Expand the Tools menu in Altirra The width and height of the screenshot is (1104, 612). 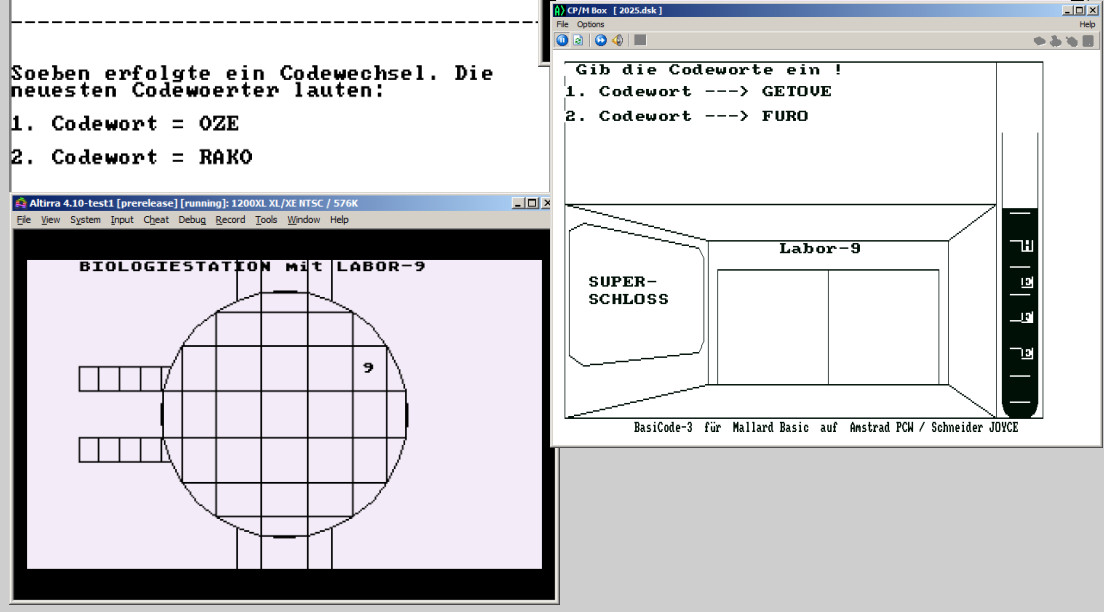click(x=266, y=220)
